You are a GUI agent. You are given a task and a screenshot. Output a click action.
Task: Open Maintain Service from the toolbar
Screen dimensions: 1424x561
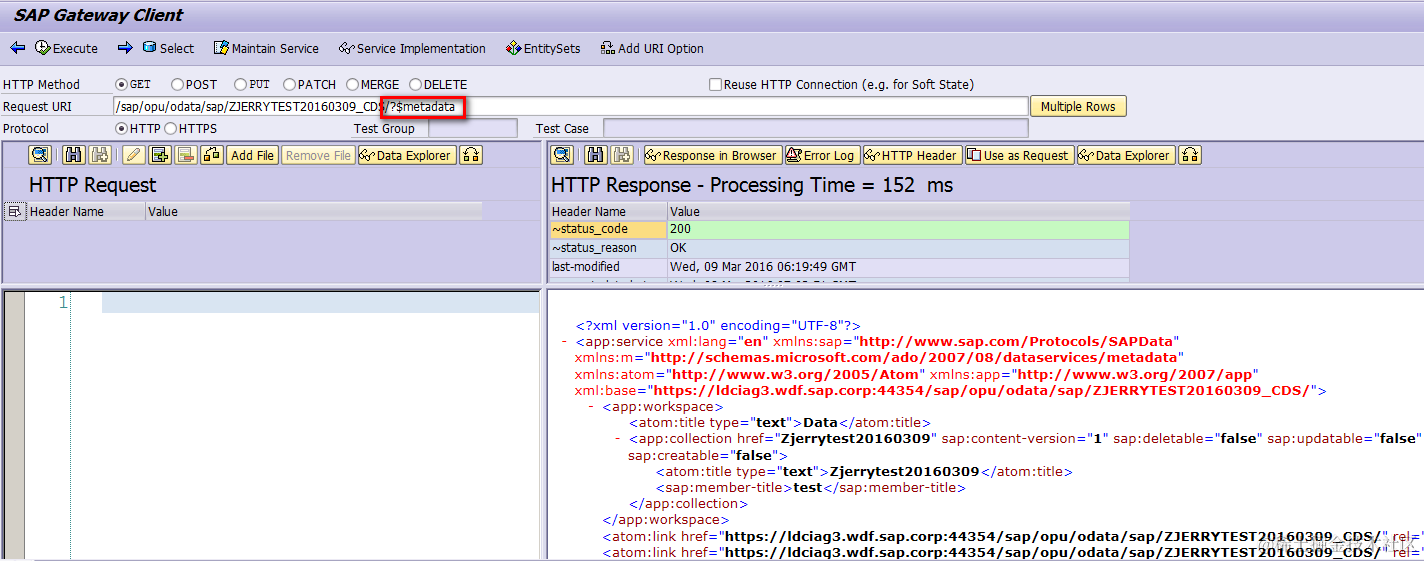pos(266,48)
